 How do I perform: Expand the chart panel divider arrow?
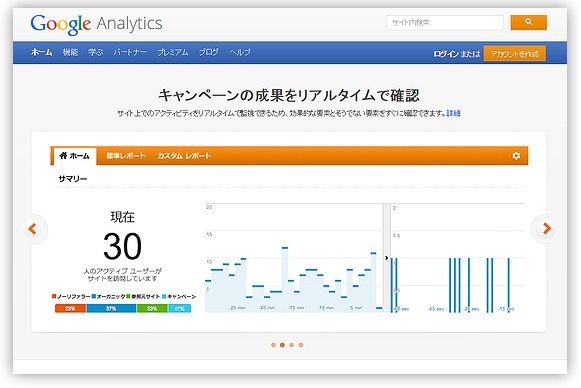pyautogui.click(x=386, y=258)
